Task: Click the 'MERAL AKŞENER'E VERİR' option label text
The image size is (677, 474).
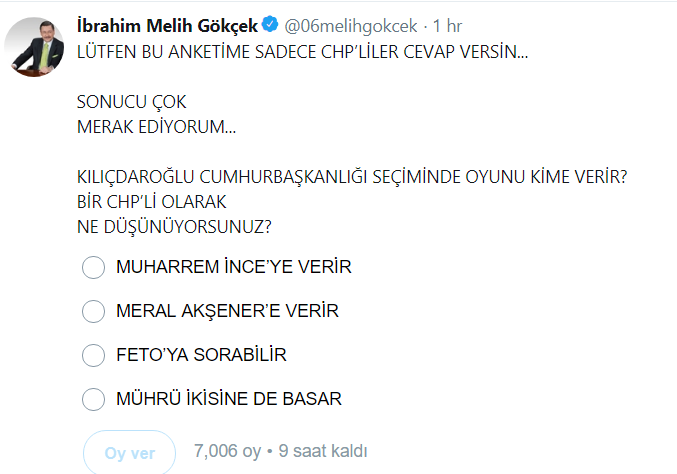Action: (227, 311)
